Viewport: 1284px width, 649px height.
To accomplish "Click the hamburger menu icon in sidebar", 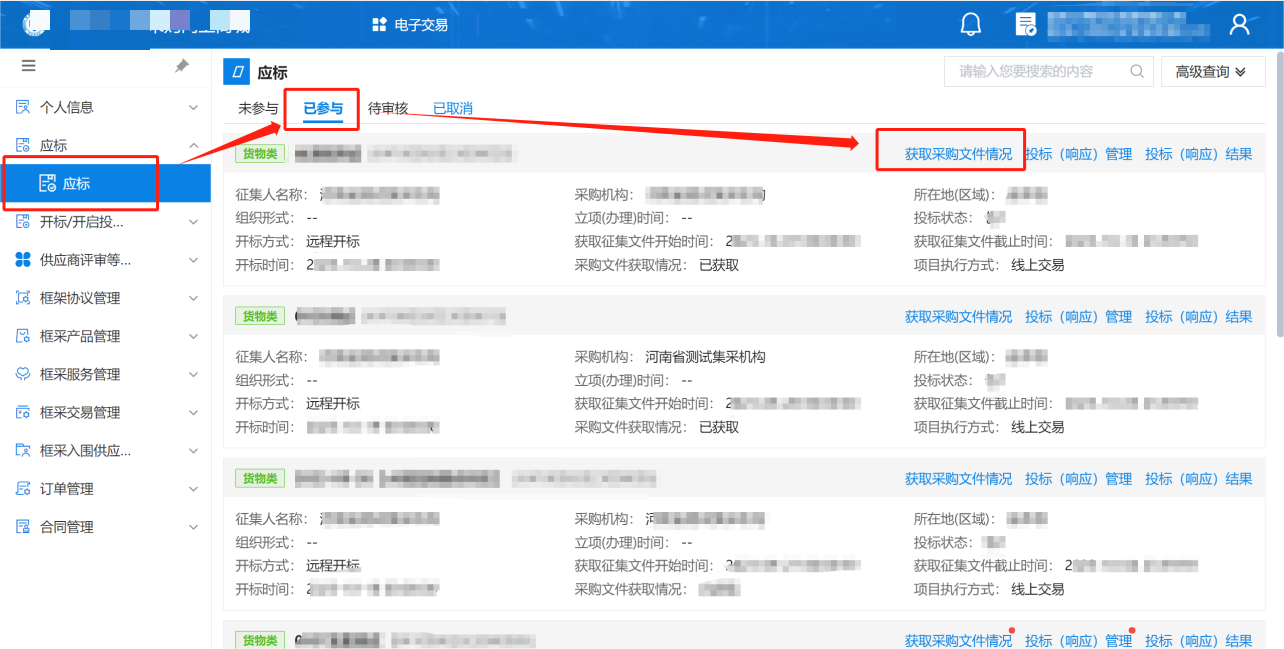I will point(28,66).
